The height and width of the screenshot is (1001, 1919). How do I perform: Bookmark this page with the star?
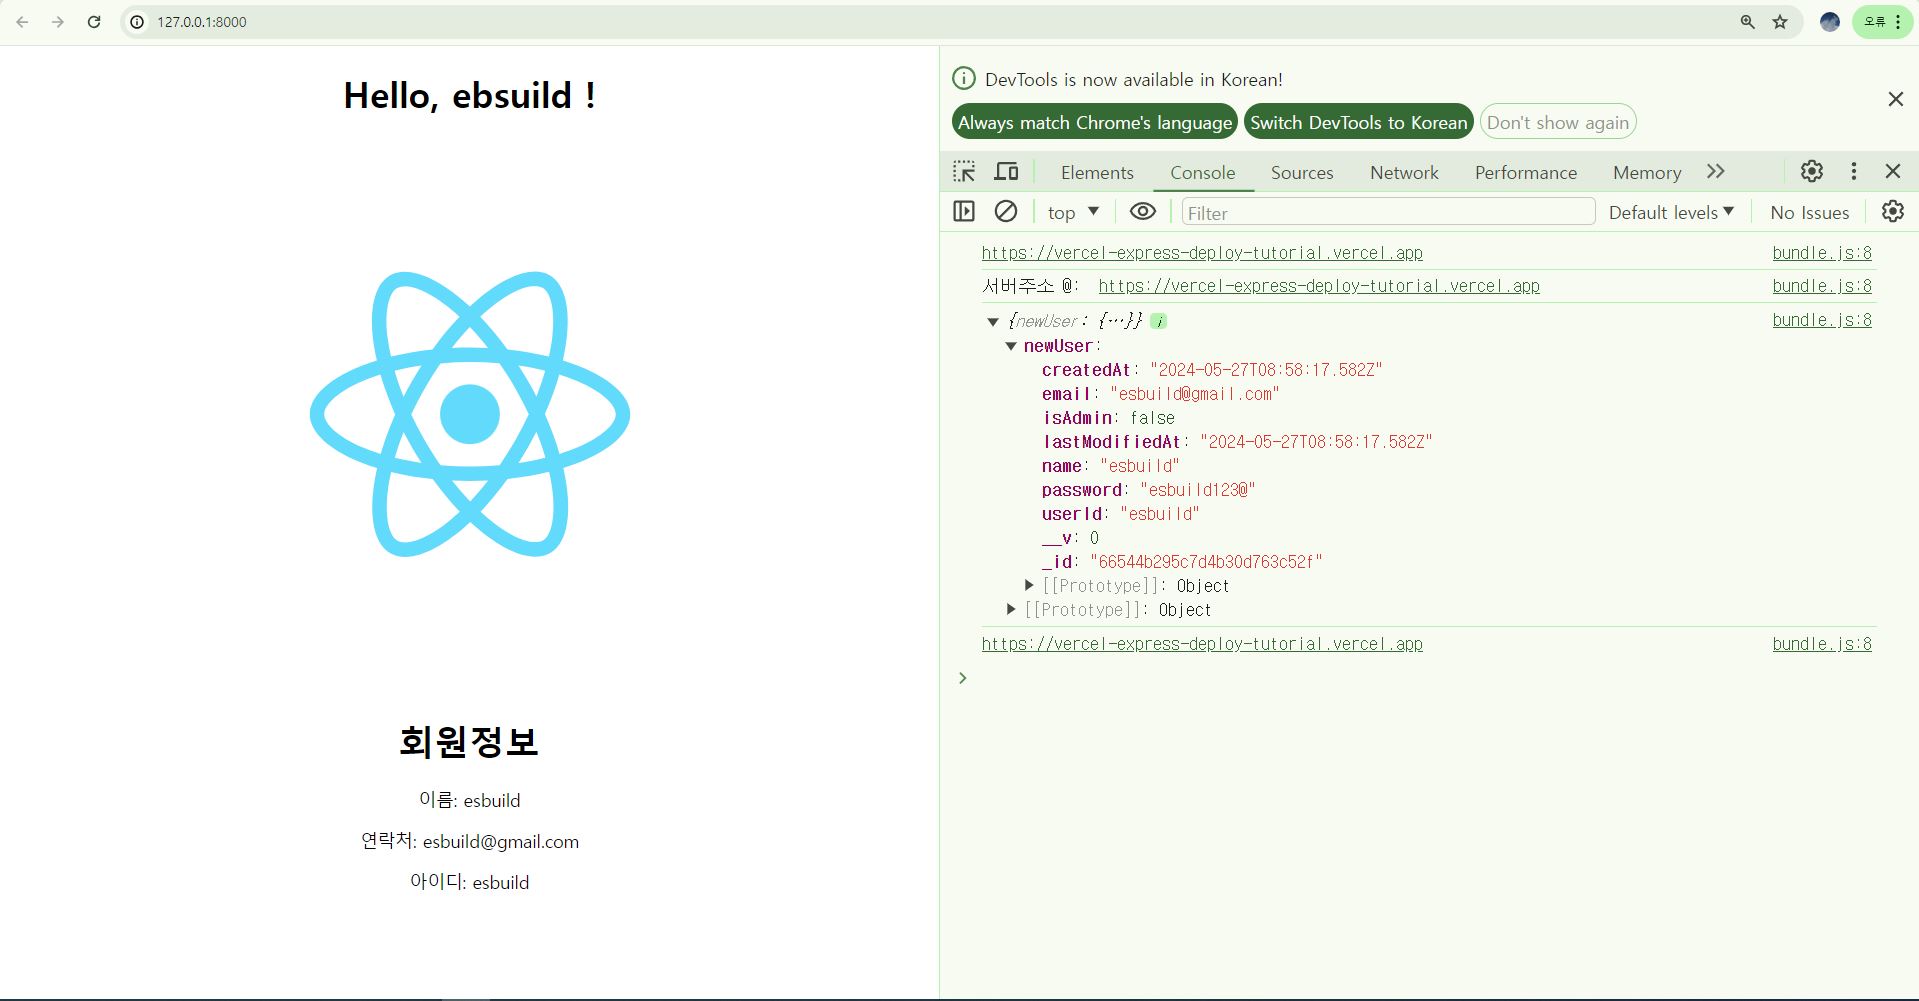pos(1780,22)
